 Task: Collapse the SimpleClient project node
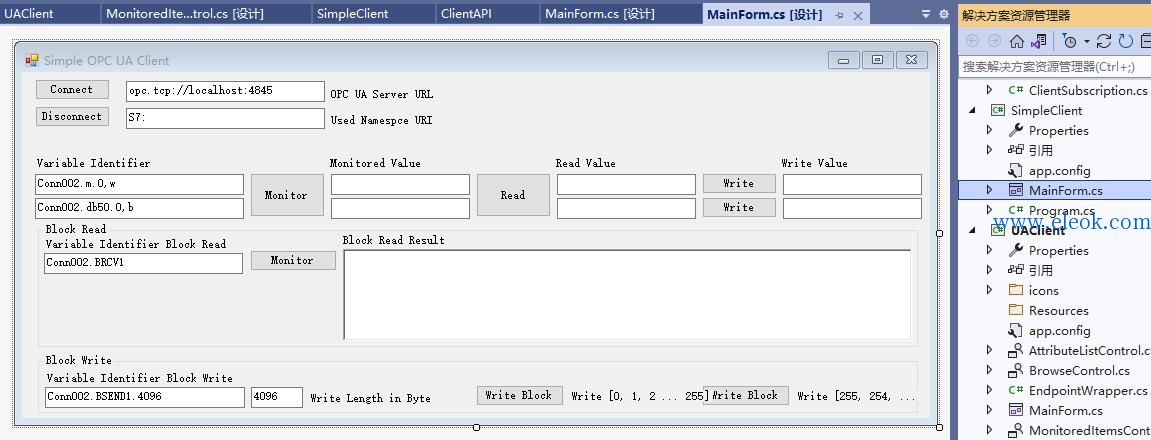pyautogui.click(x=973, y=110)
